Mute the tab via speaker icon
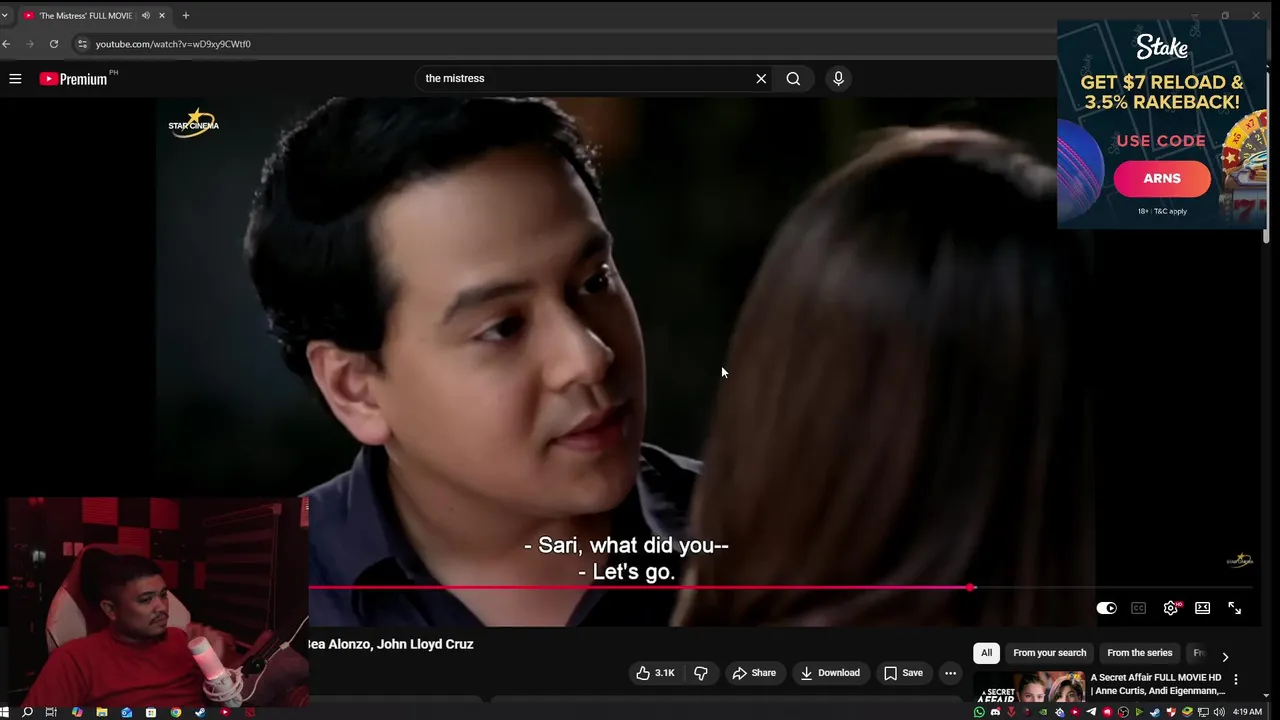The height and width of the screenshot is (720, 1280). coord(146,15)
